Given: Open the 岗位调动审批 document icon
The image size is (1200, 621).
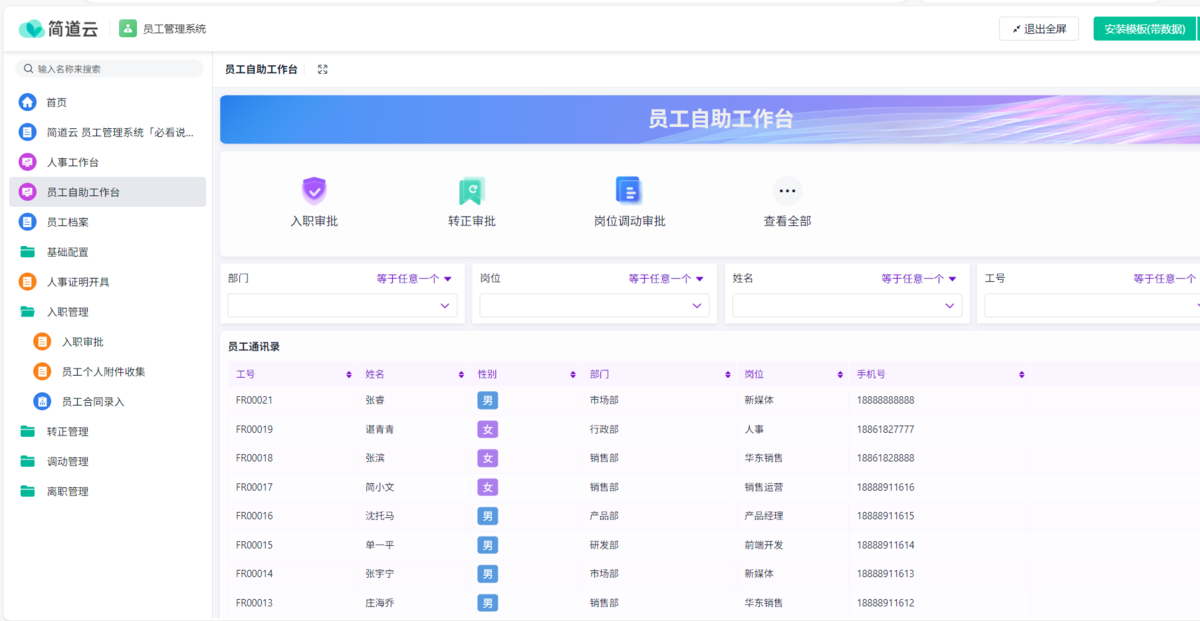Looking at the screenshot, I should click(x=628, y=190).
